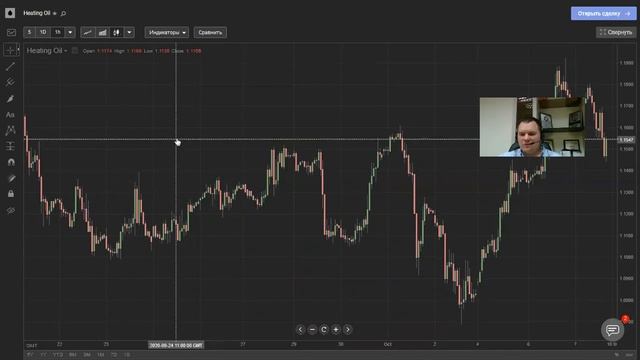This screenshot has height=360, width=640.
Task: Toggle the magnet snap mode
Action: [11, 162]
